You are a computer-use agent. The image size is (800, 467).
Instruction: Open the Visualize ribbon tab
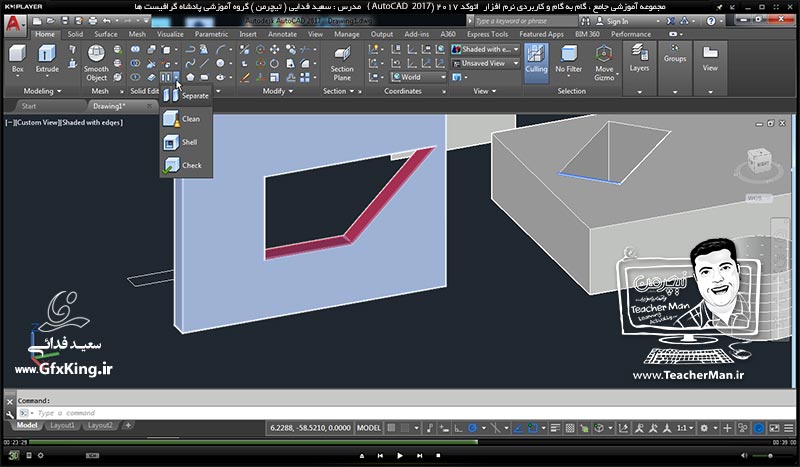[170, 34]
